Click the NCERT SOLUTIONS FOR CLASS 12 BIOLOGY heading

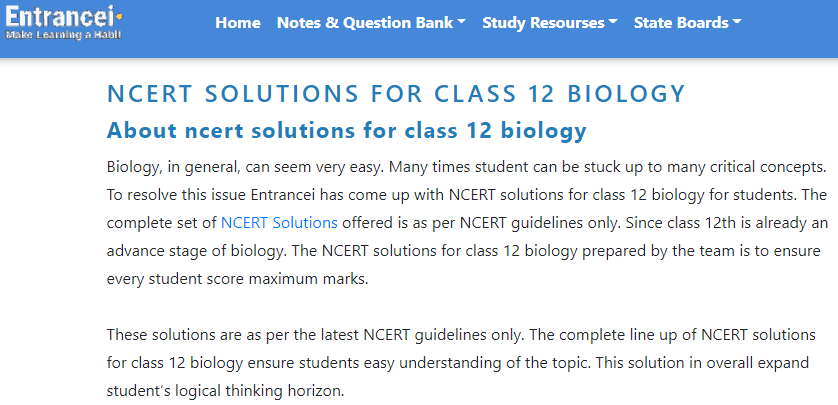tap(396, 94)
